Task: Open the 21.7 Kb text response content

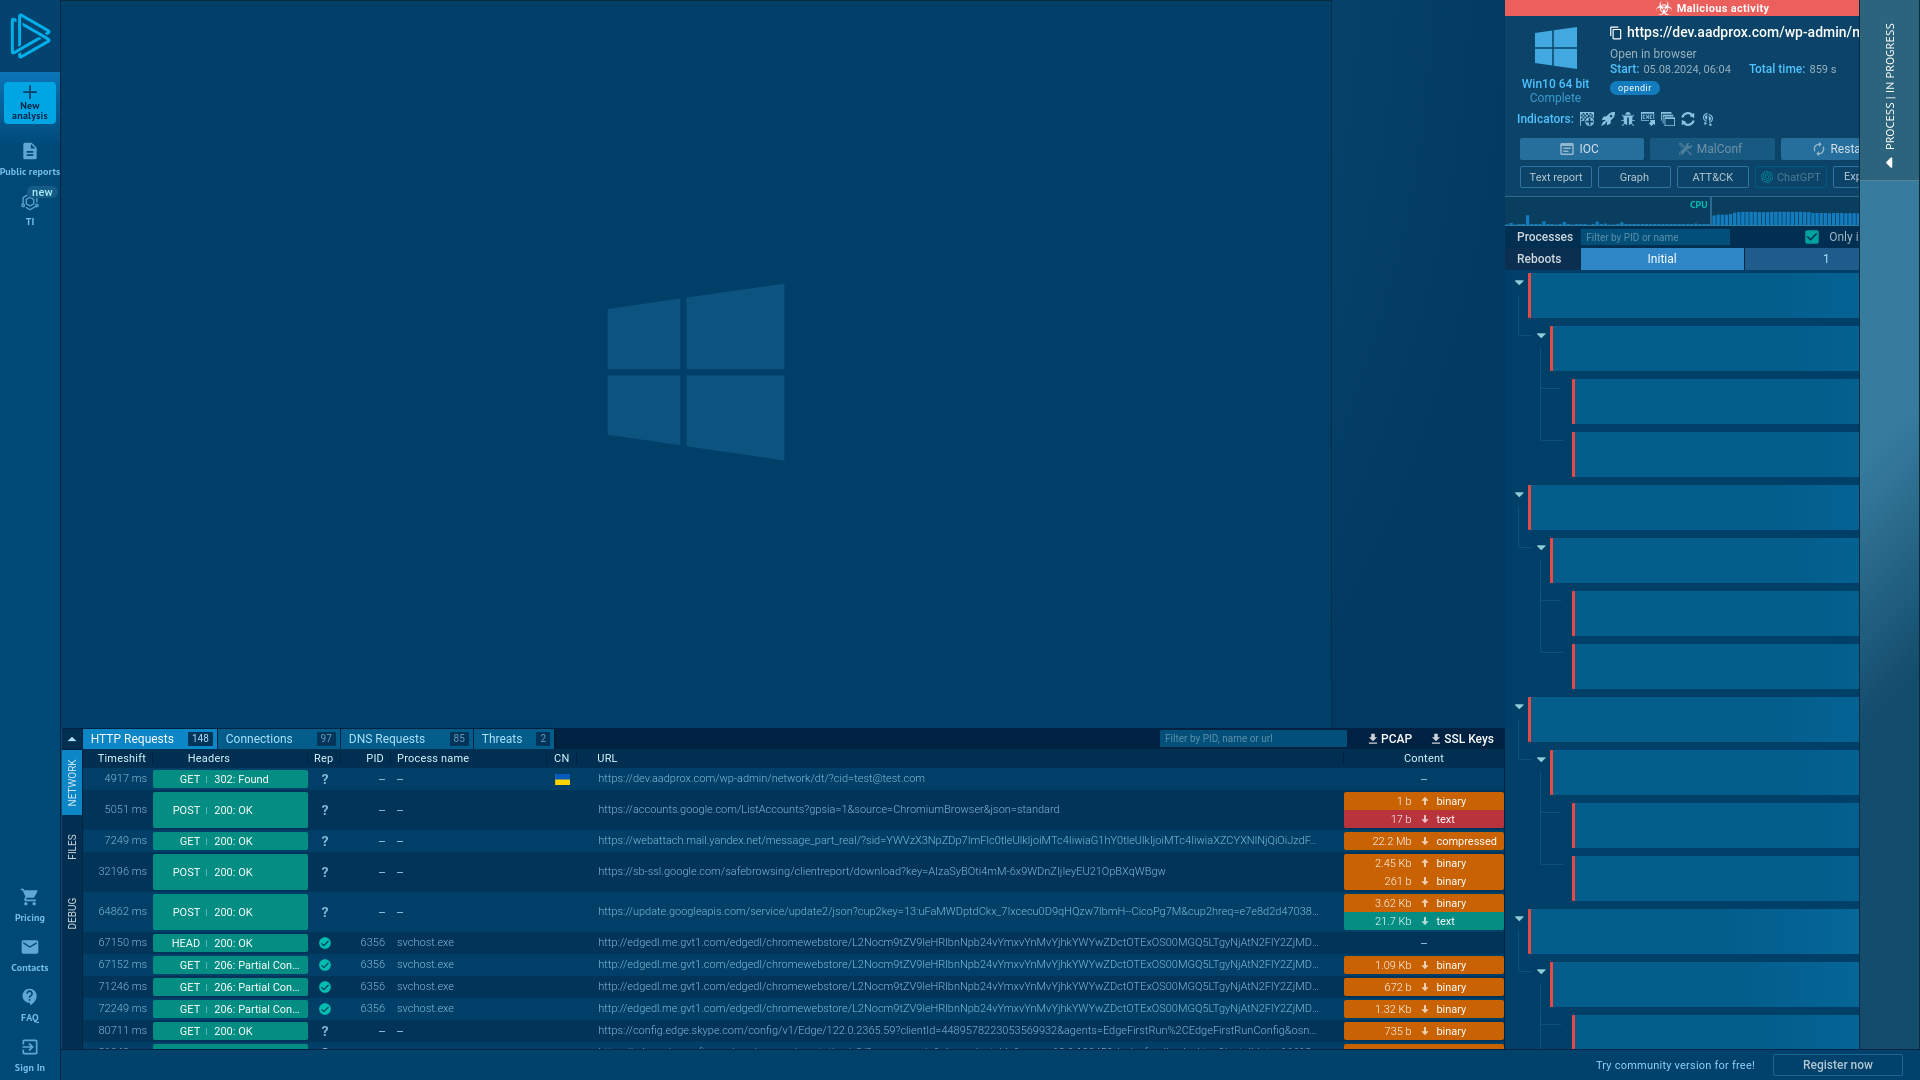Action: 1423,921
